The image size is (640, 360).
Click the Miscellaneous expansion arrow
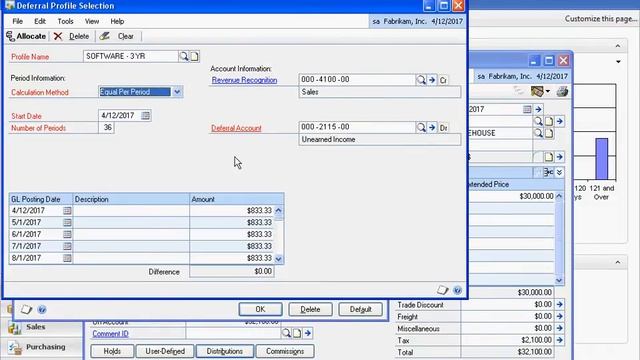pos(560,328)
